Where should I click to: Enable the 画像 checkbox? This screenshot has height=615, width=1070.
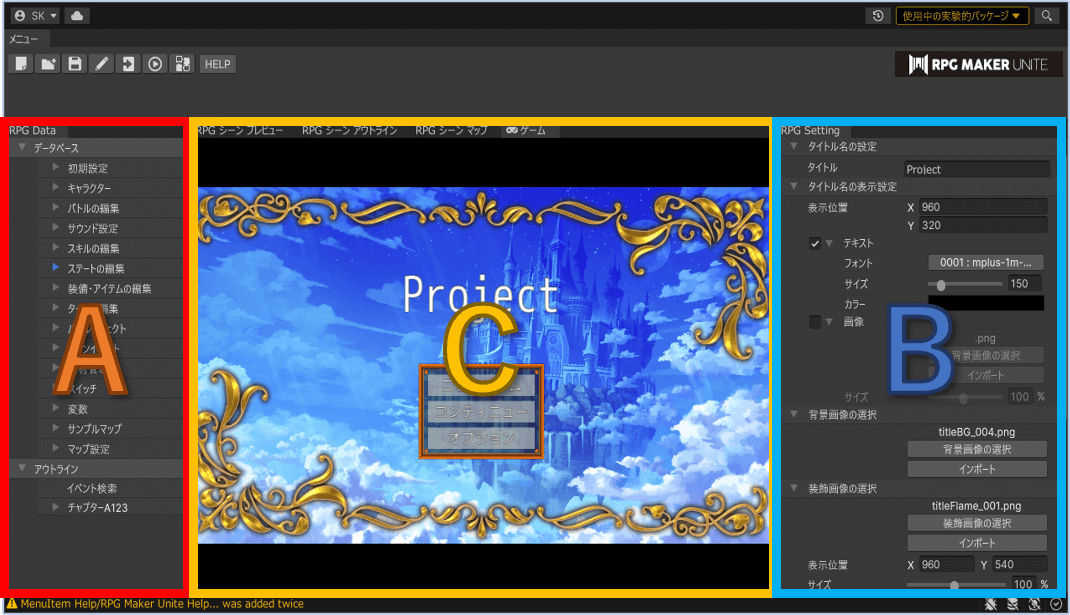point(815,322)
